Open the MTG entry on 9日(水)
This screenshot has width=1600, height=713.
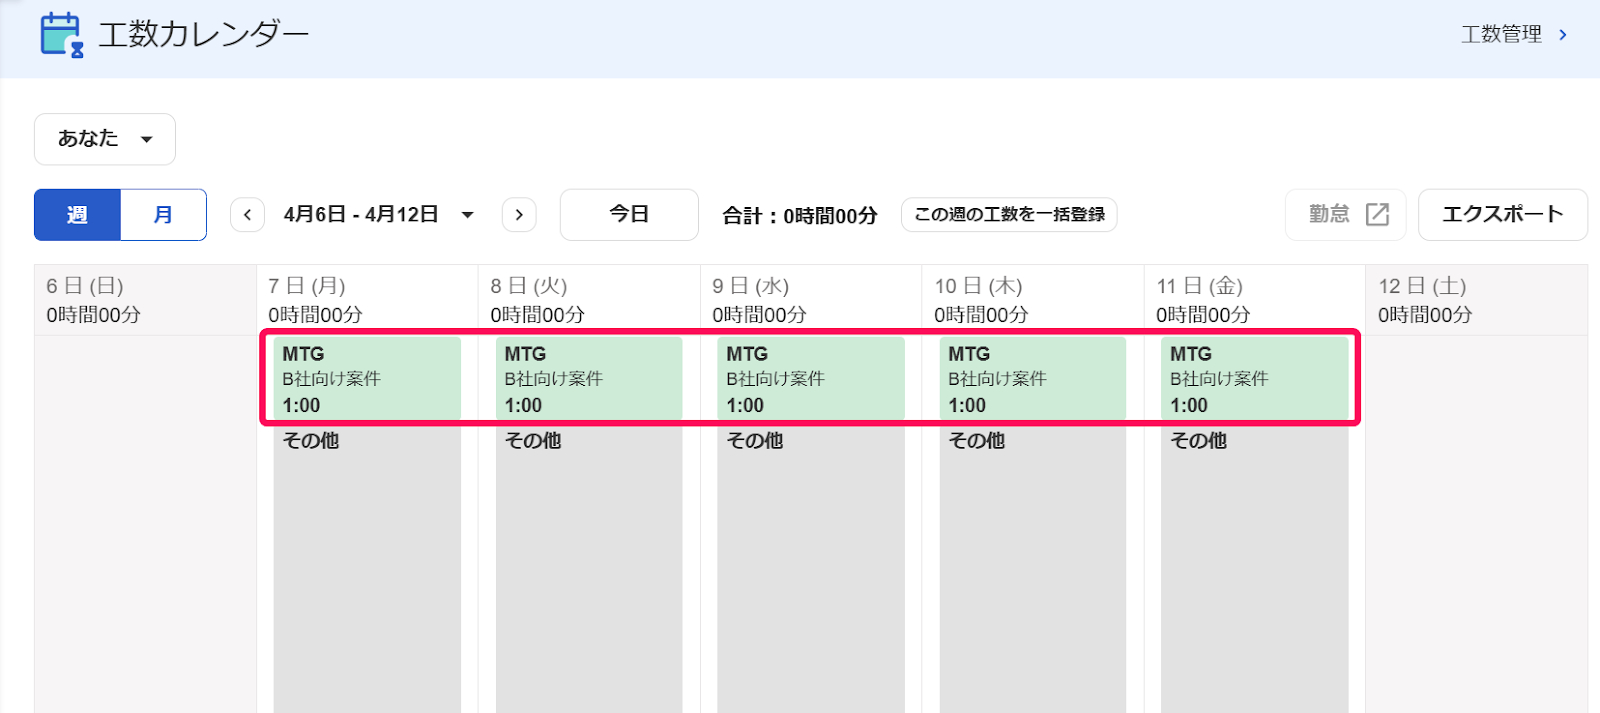pos(811,378)
